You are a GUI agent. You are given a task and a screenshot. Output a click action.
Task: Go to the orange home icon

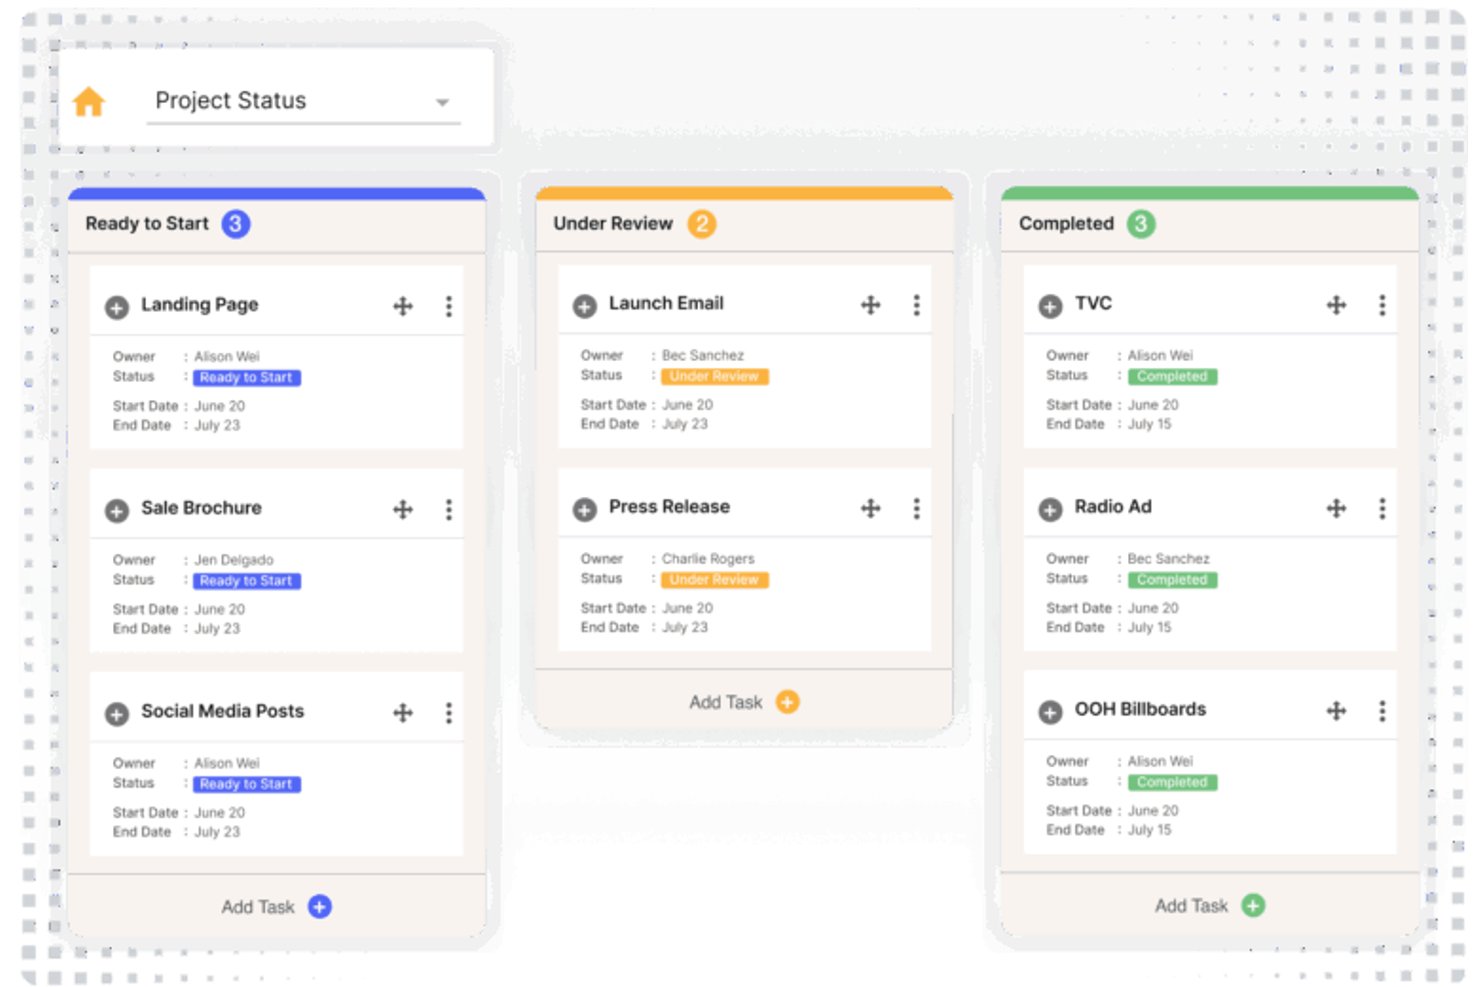(89, 101)
